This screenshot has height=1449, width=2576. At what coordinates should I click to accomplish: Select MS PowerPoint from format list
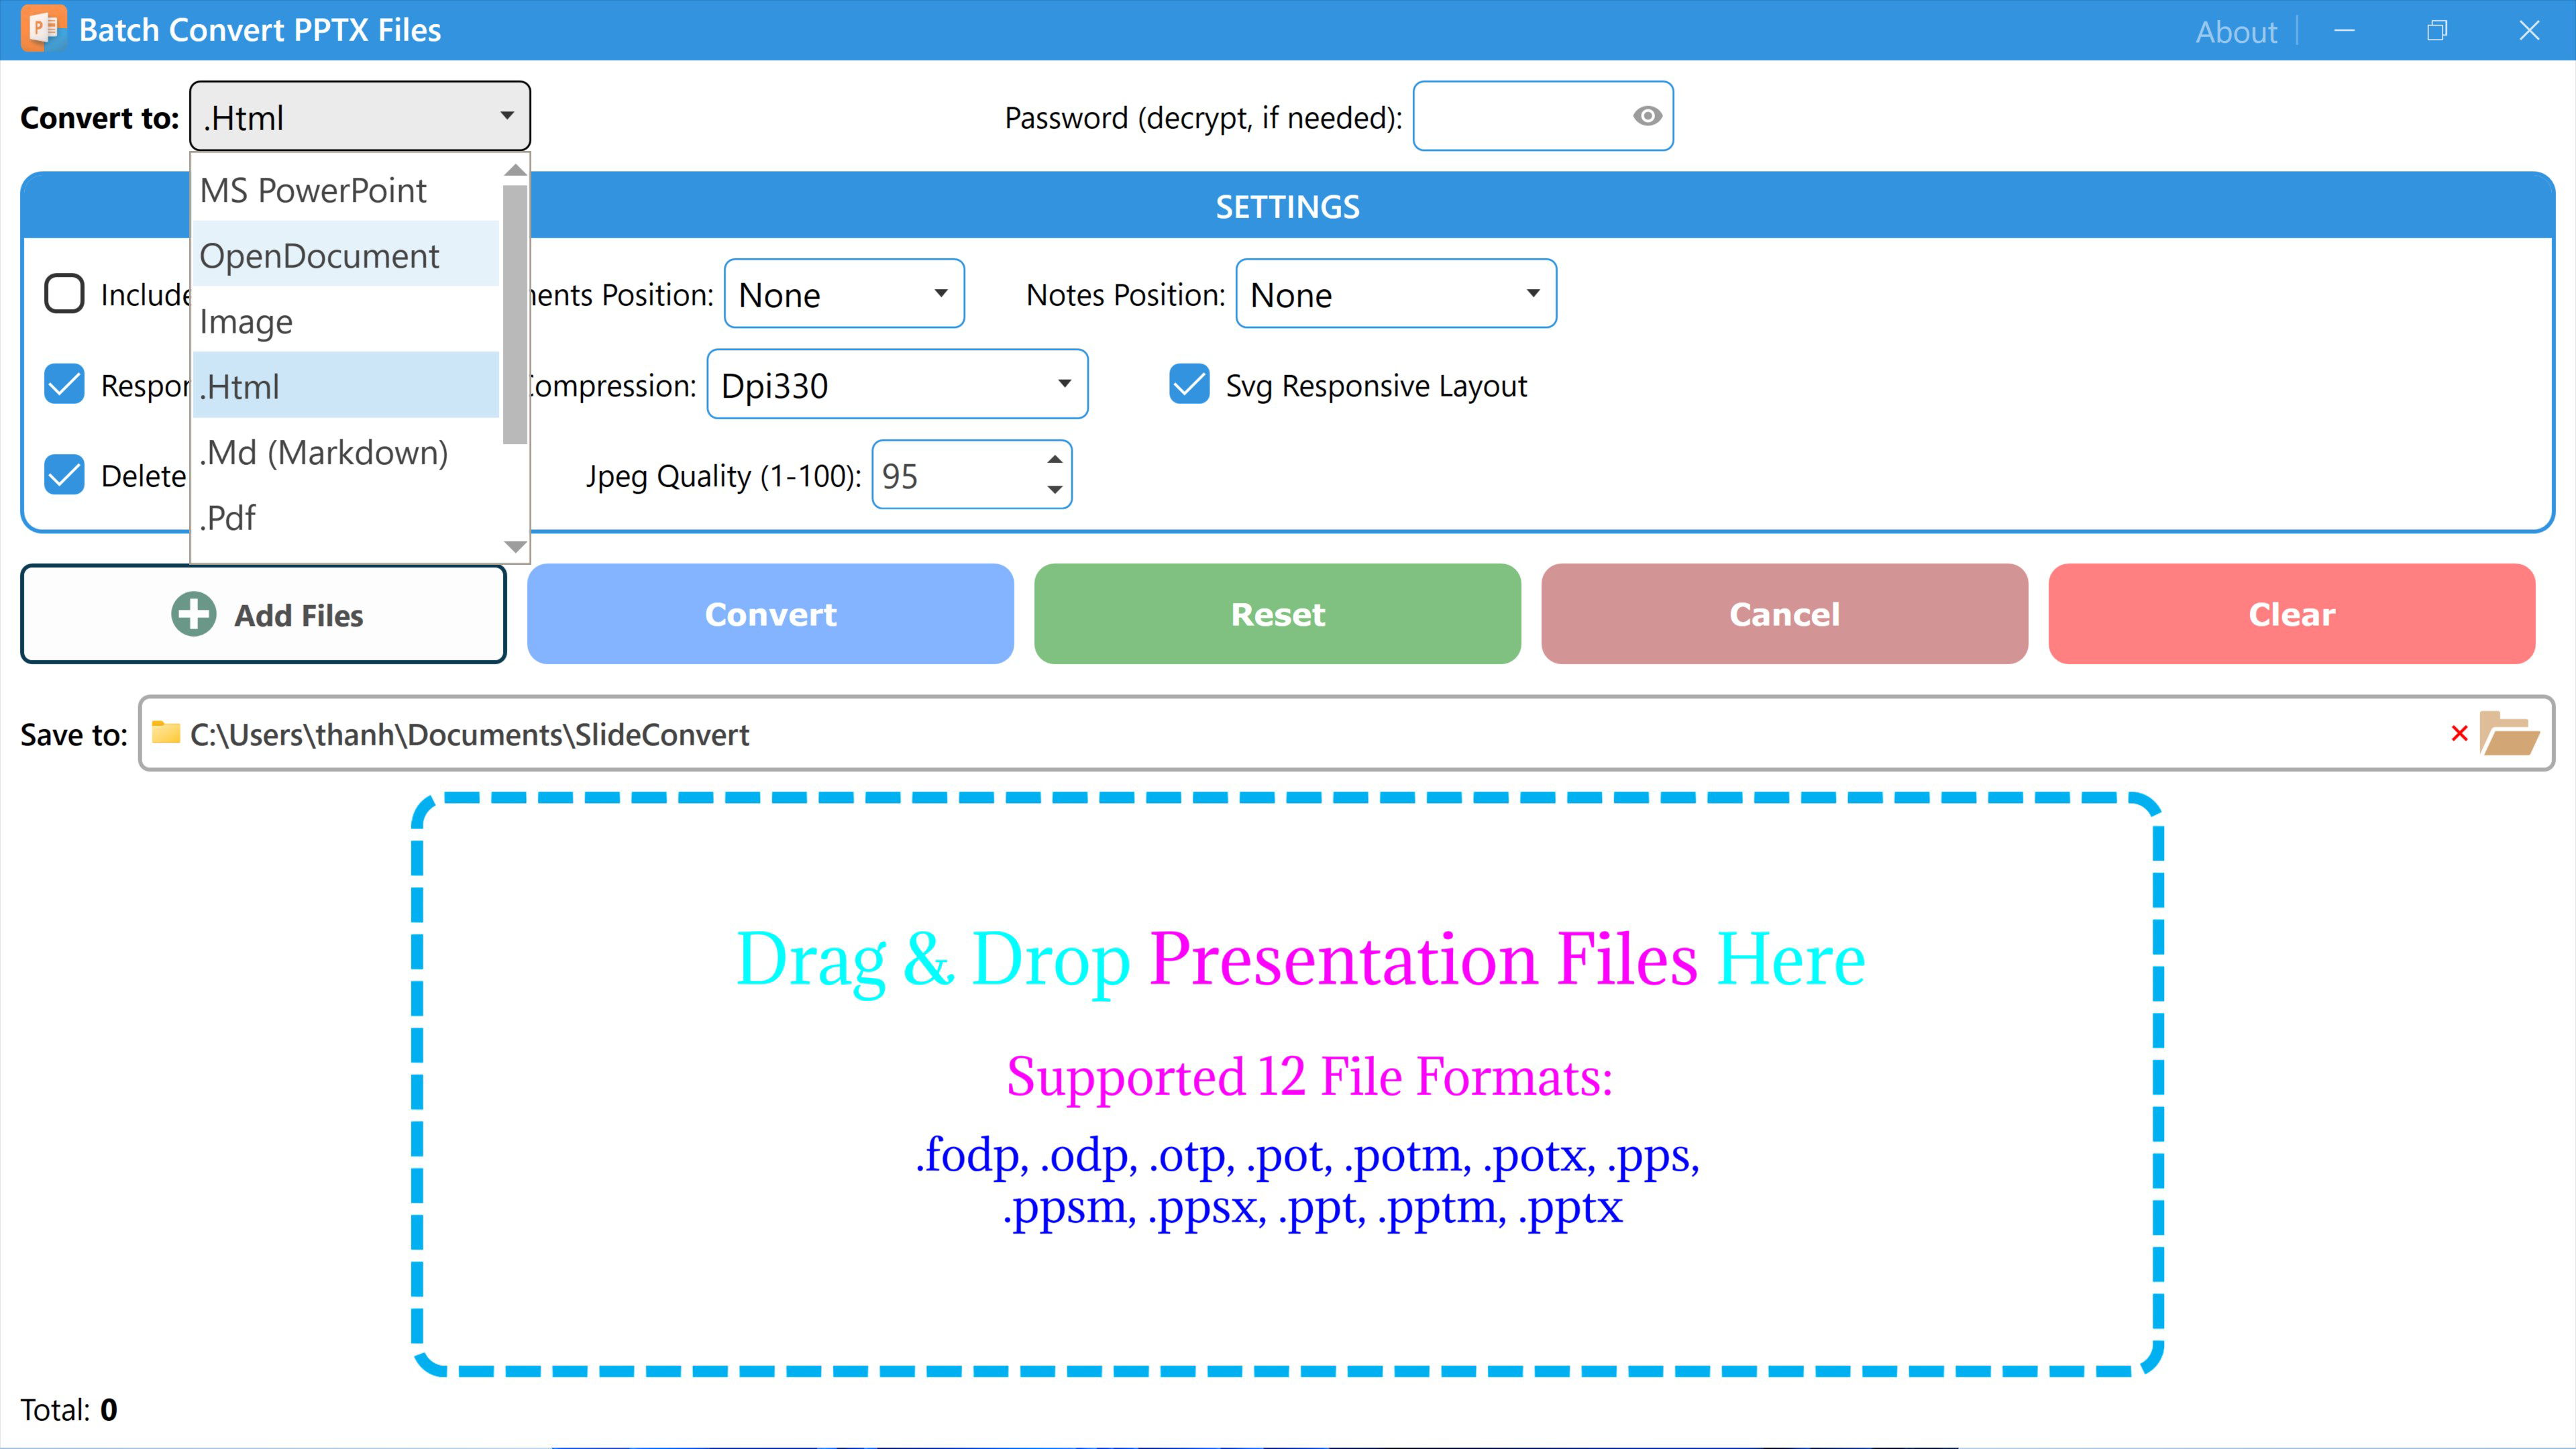coord(346,190)
